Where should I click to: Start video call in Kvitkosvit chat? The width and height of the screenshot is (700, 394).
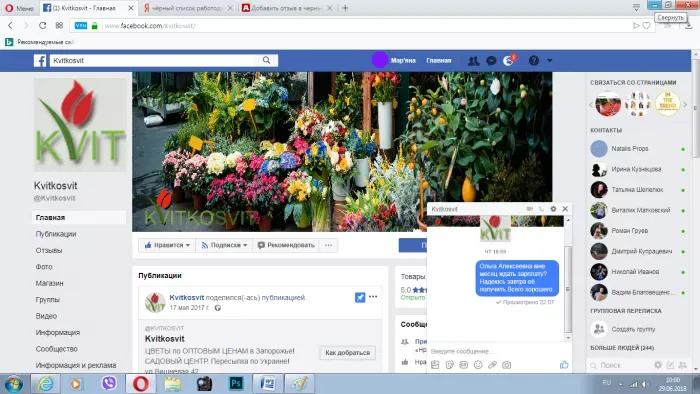(x=529, y=208)
